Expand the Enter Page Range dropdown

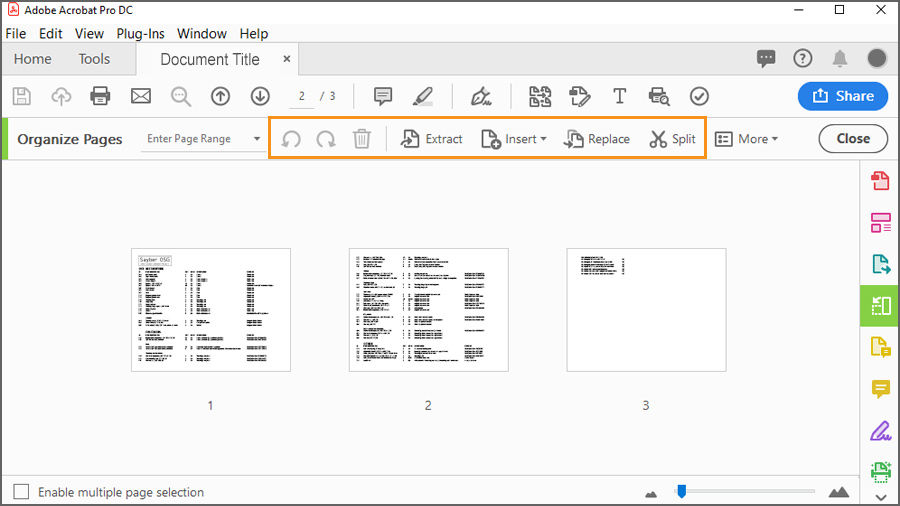click(257, 139)
